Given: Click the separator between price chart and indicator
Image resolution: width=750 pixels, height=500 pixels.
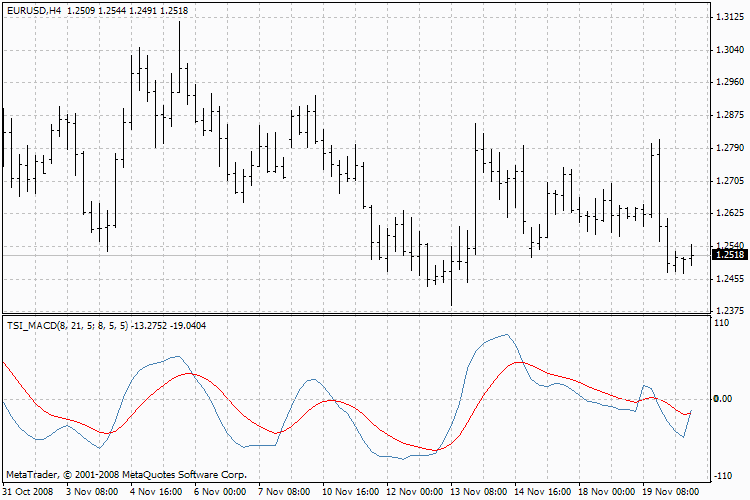Looking at the screenshot, I should [x=356, y=314].
